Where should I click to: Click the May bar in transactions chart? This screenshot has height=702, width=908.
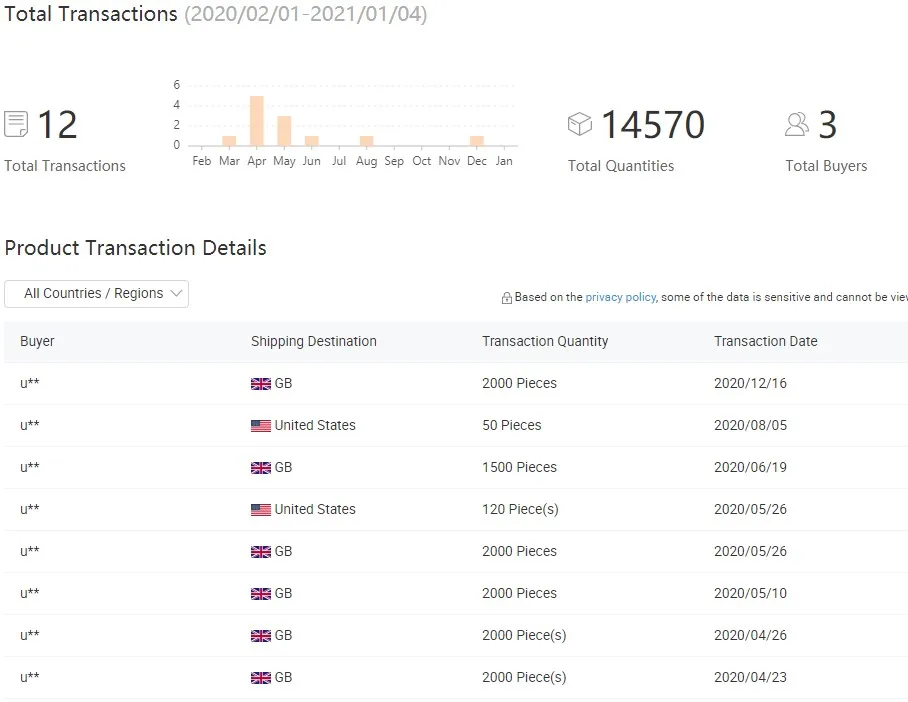284,131
